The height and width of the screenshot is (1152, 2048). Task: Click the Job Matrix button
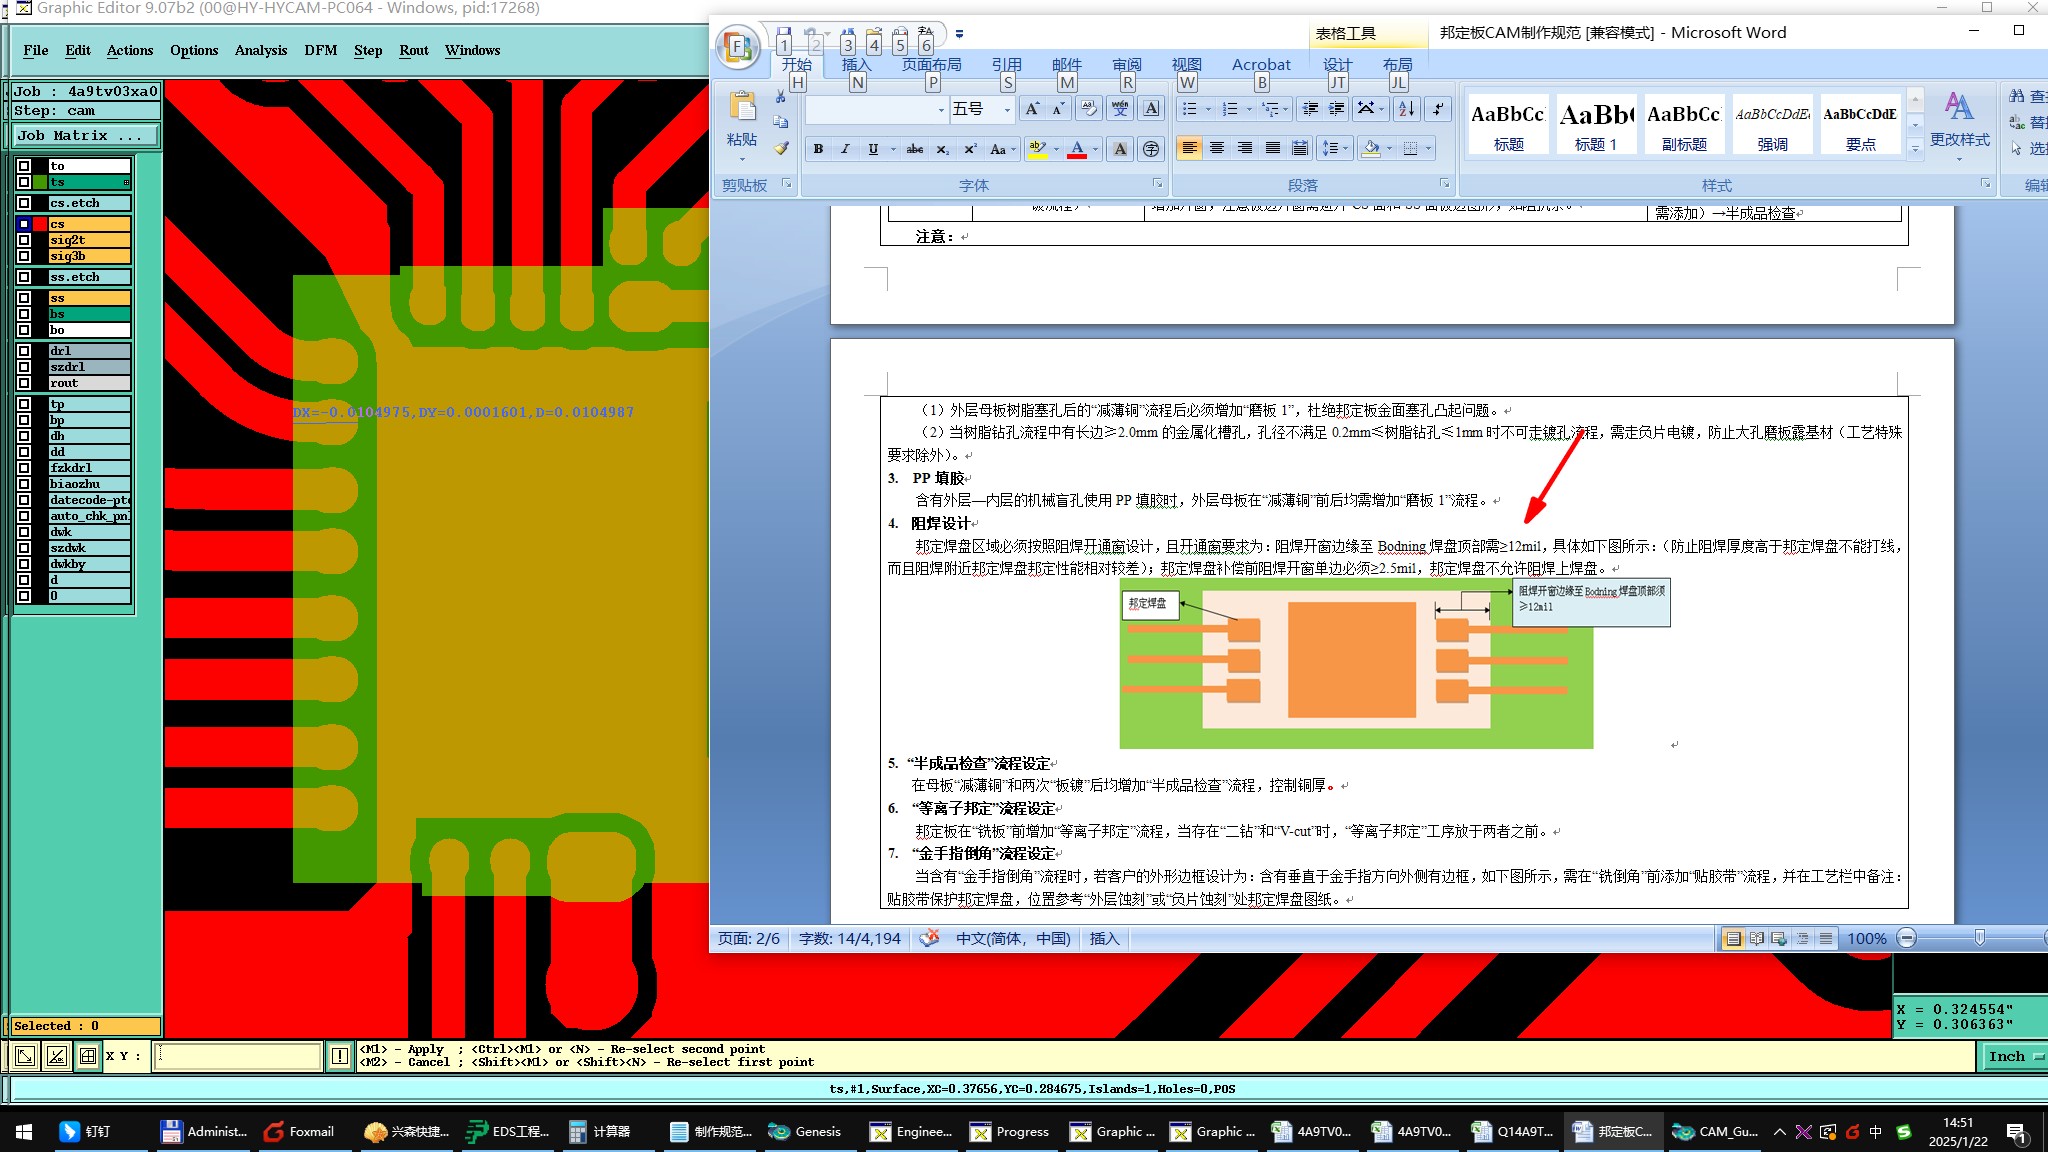click(x=85, y=135)
